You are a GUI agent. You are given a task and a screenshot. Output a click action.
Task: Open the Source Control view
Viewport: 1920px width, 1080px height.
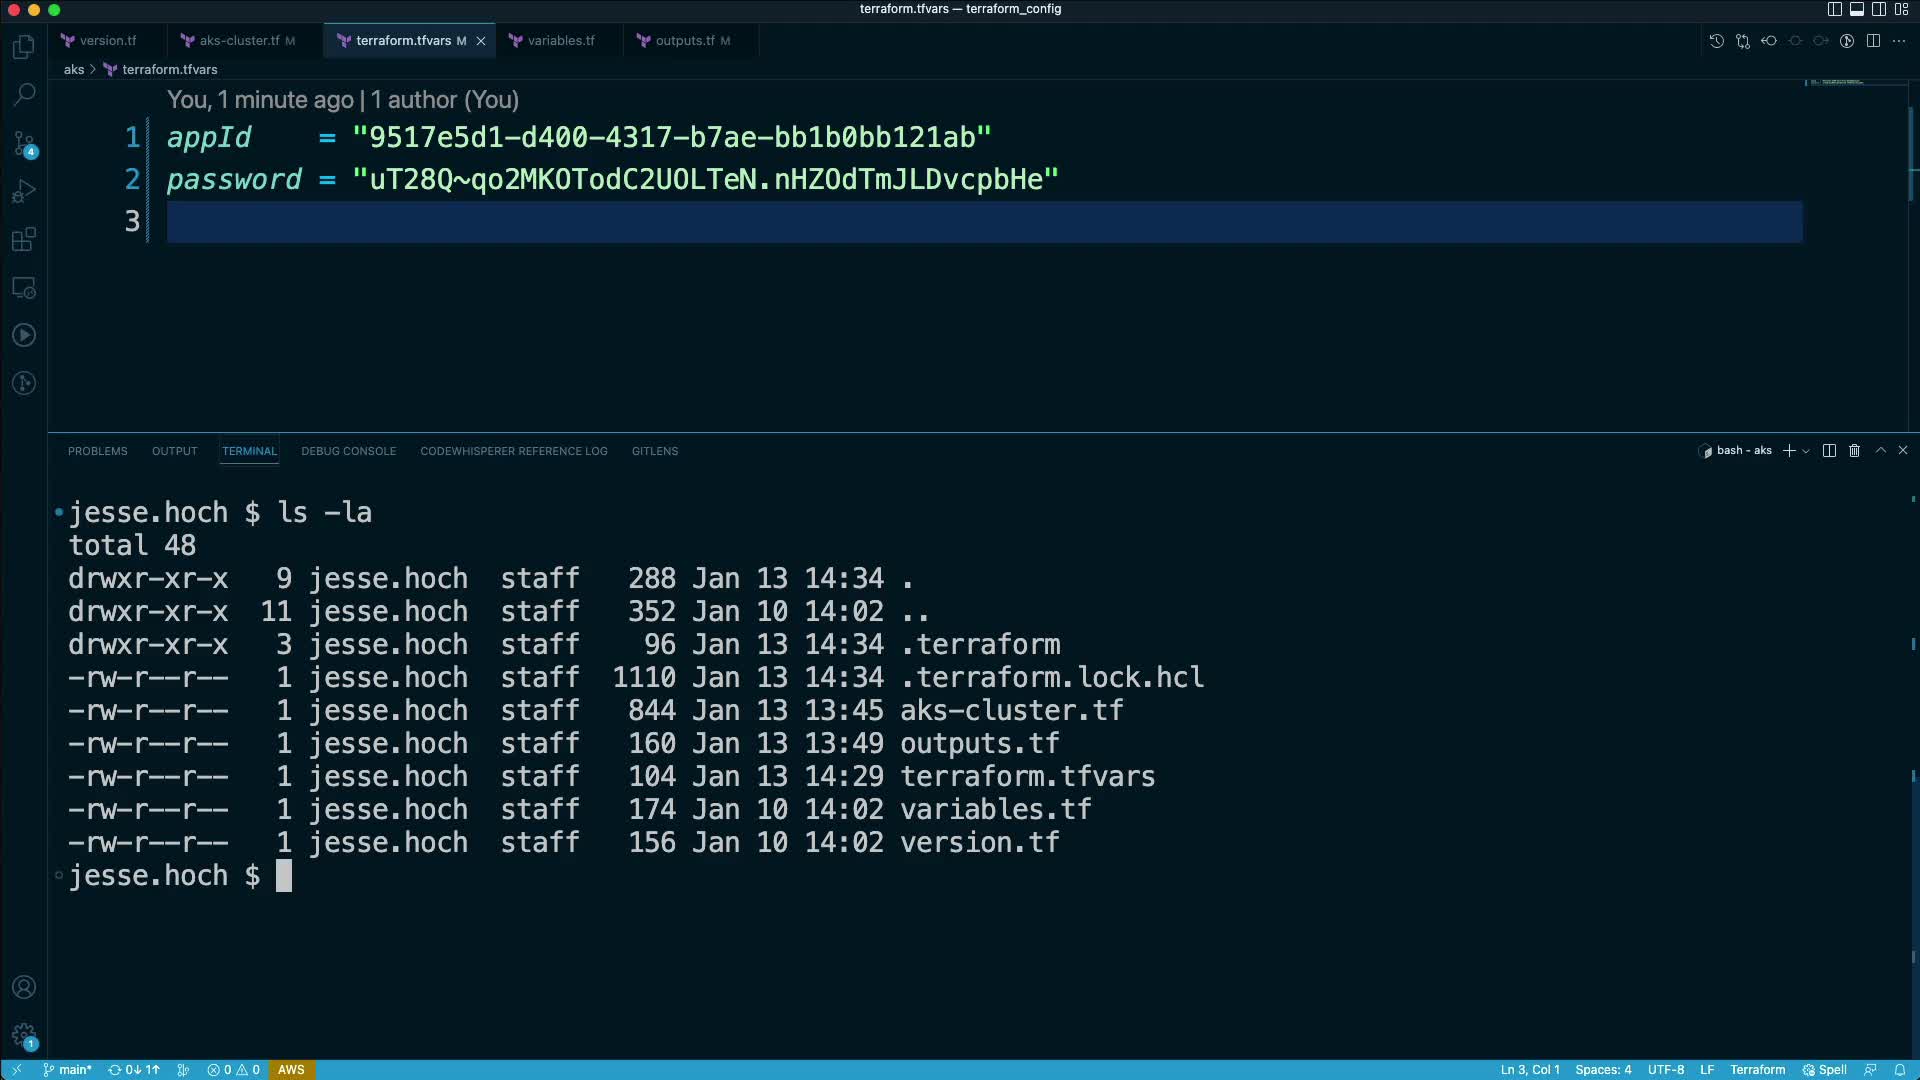24,144
